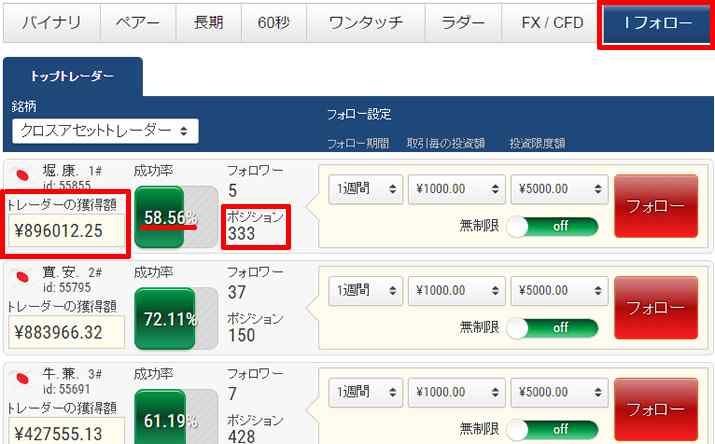Switch to the ペアー tab
715x444 pixels.
(x=137, y=23)
